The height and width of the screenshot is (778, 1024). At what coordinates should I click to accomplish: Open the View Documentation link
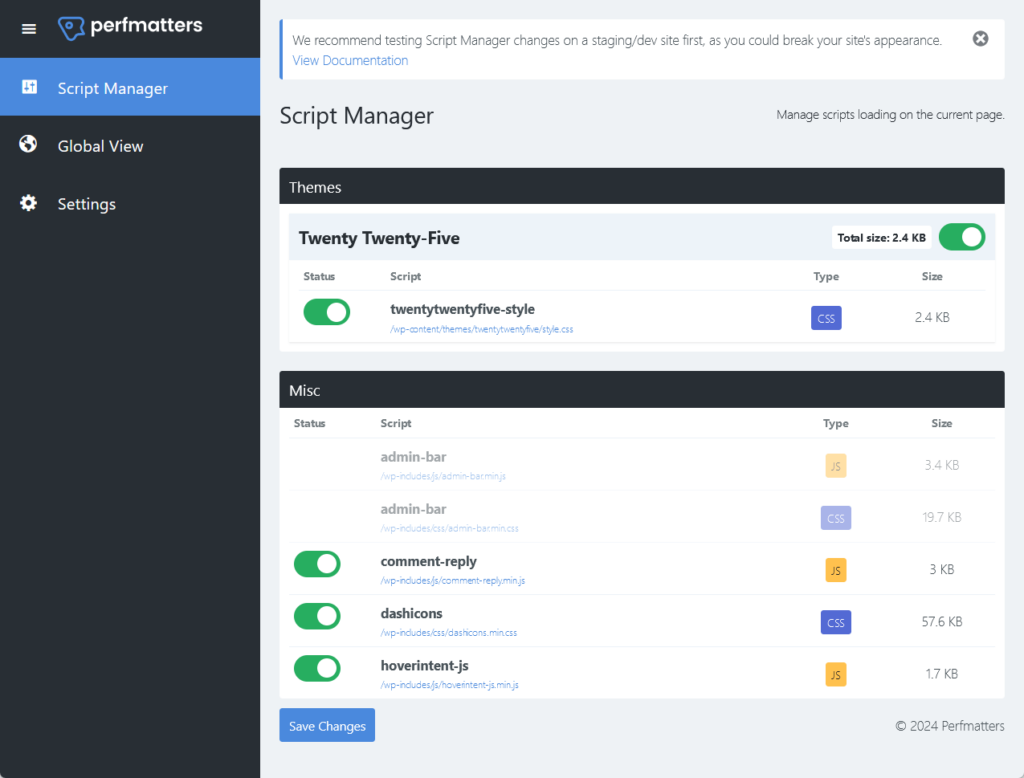point(350,60)
